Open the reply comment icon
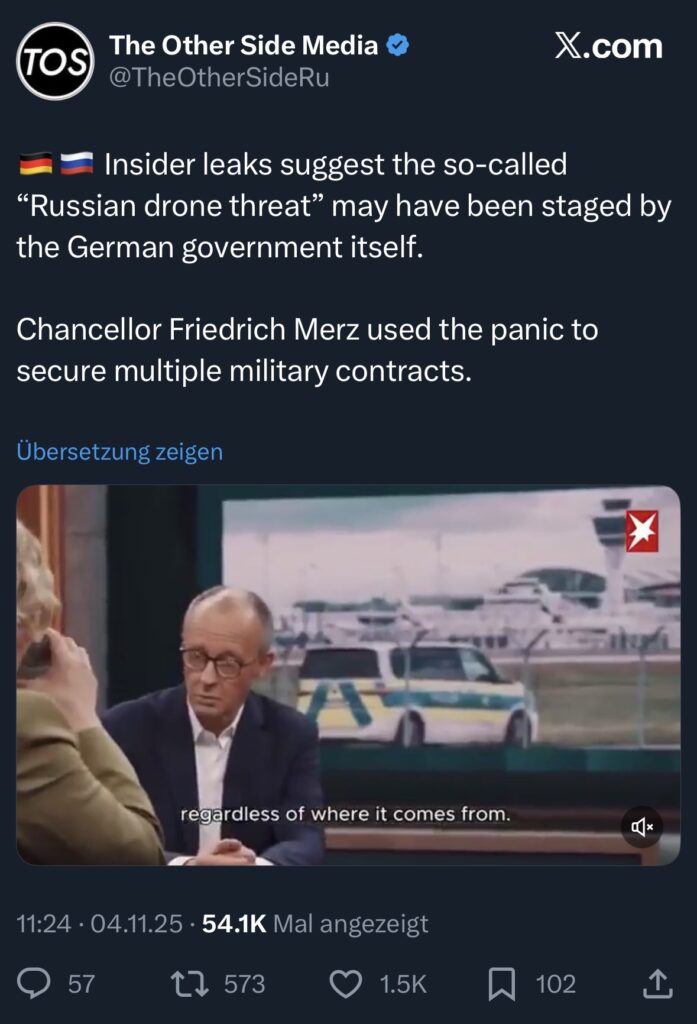 [x=35, y=984]
